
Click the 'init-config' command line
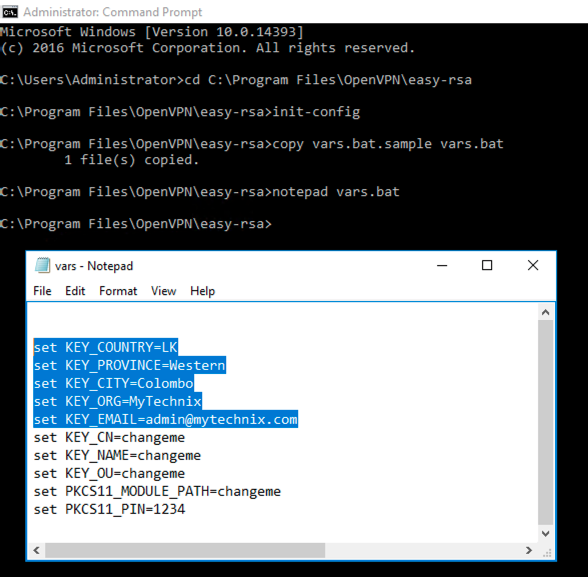tap(180, 112)
